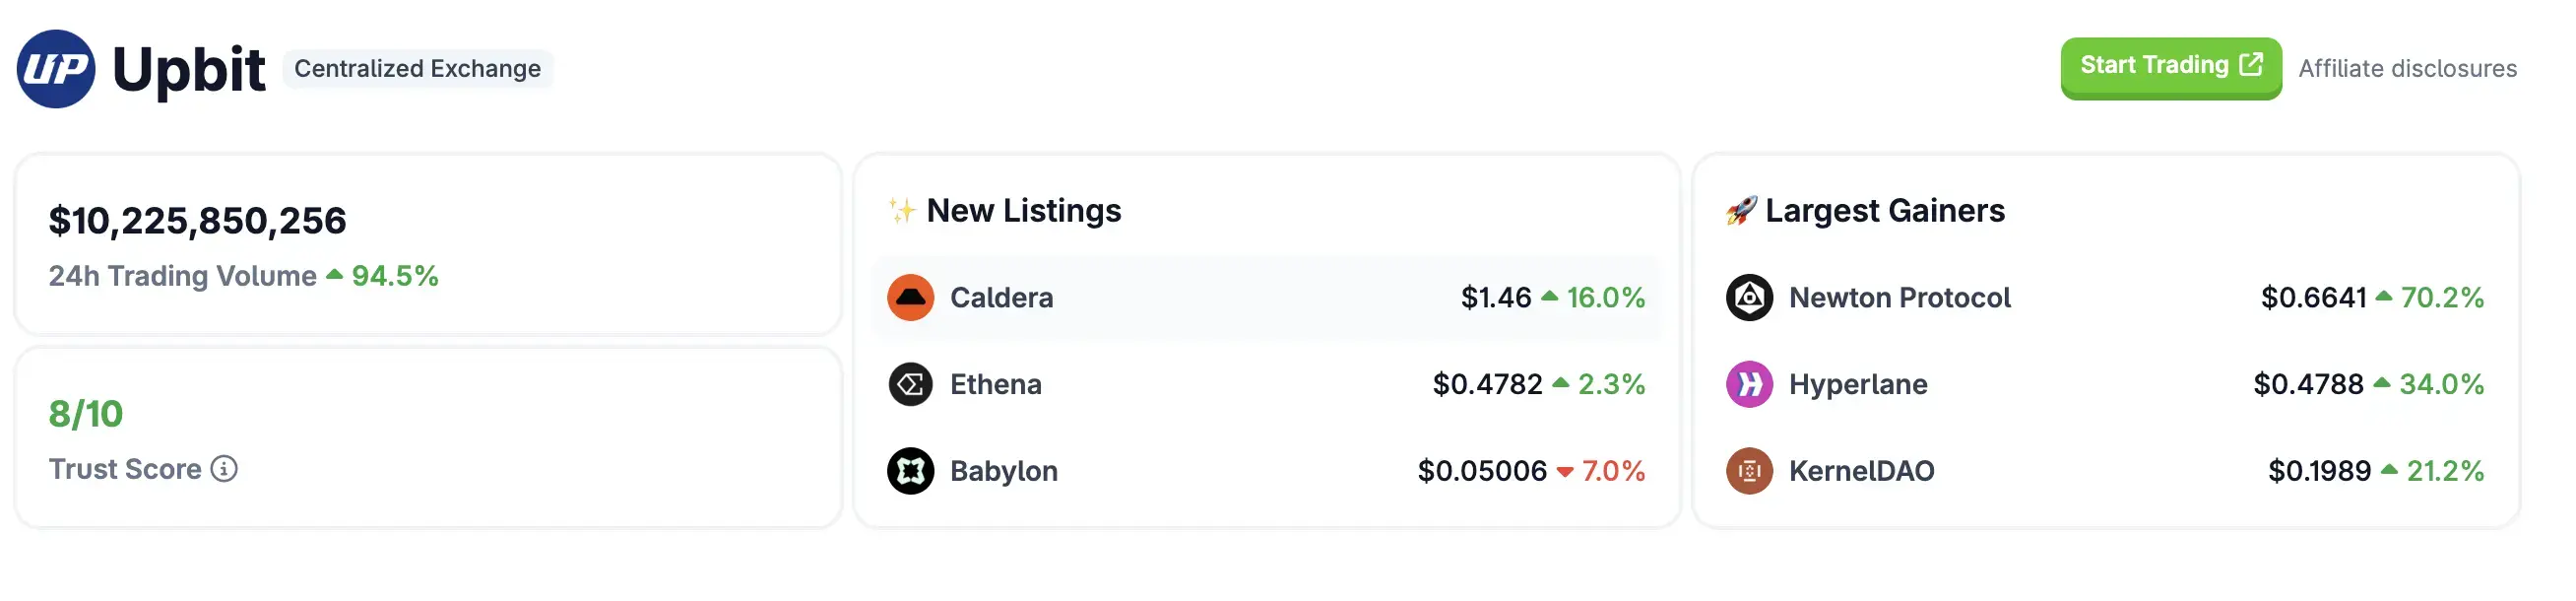Click the Upbit logo icon

click(56, 69)
